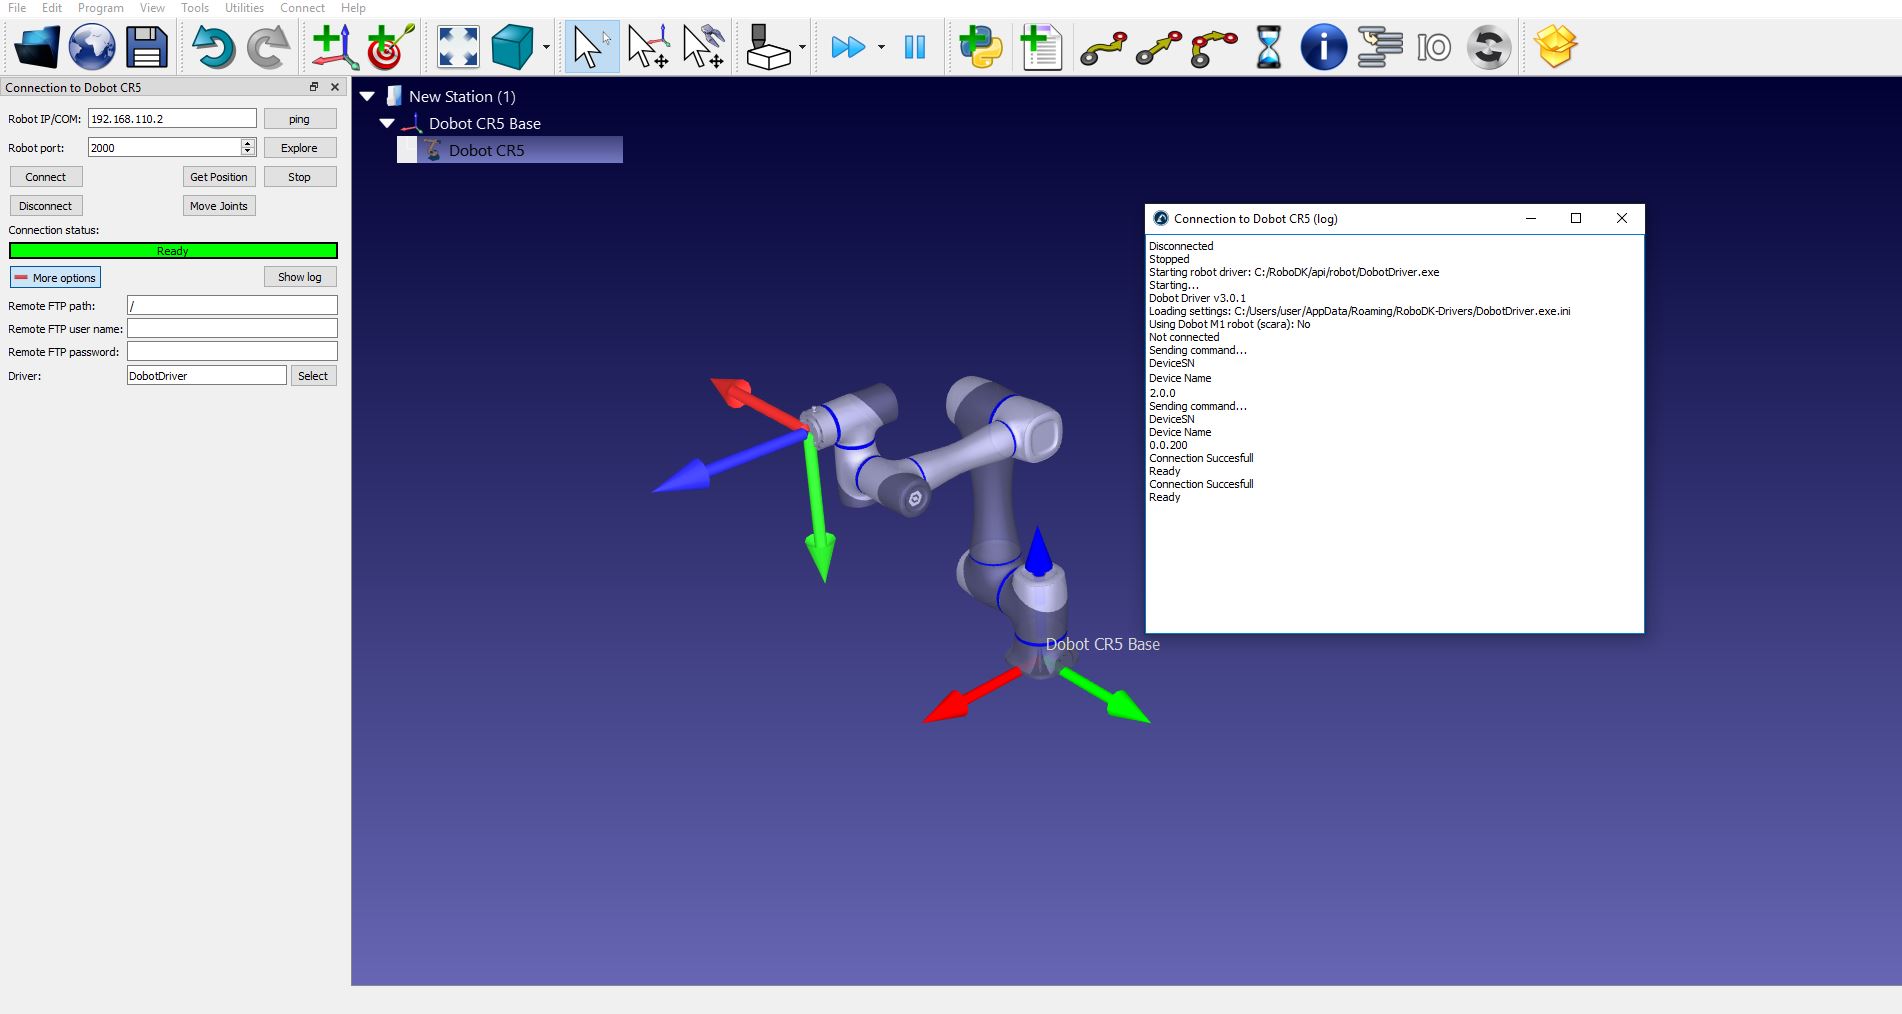The height and width of the screenshot is (1014, 1902).
Task: Click the green Ready connection status bar
Action: pos(173,251)
